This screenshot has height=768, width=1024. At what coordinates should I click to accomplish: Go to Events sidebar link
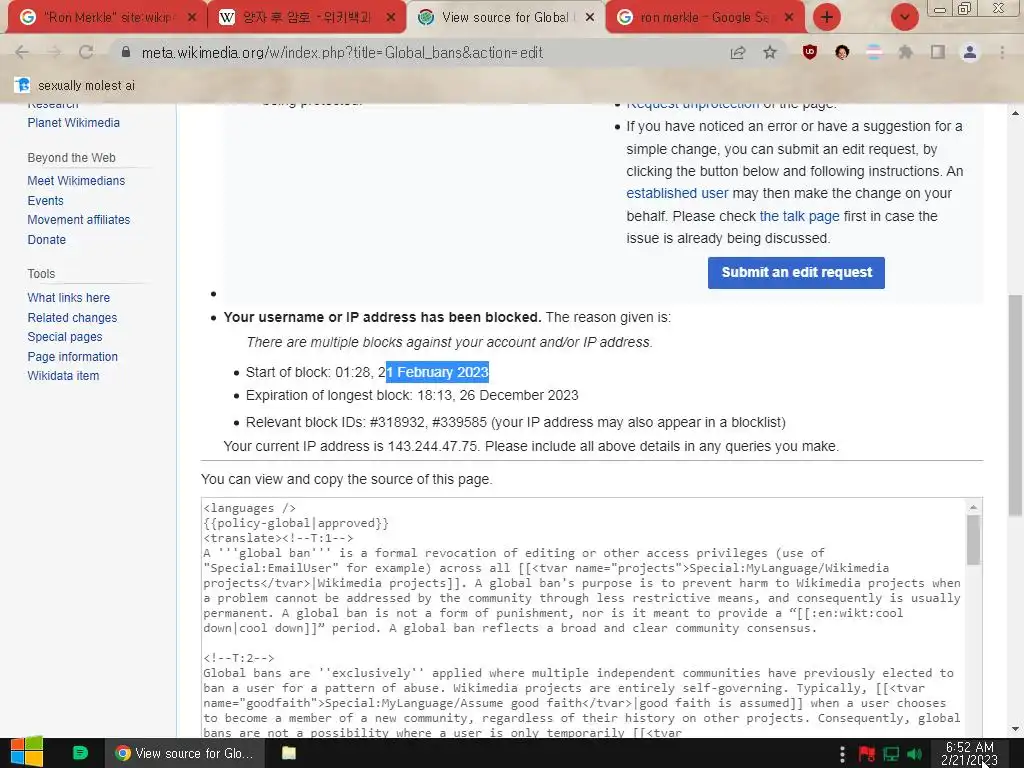45,200
